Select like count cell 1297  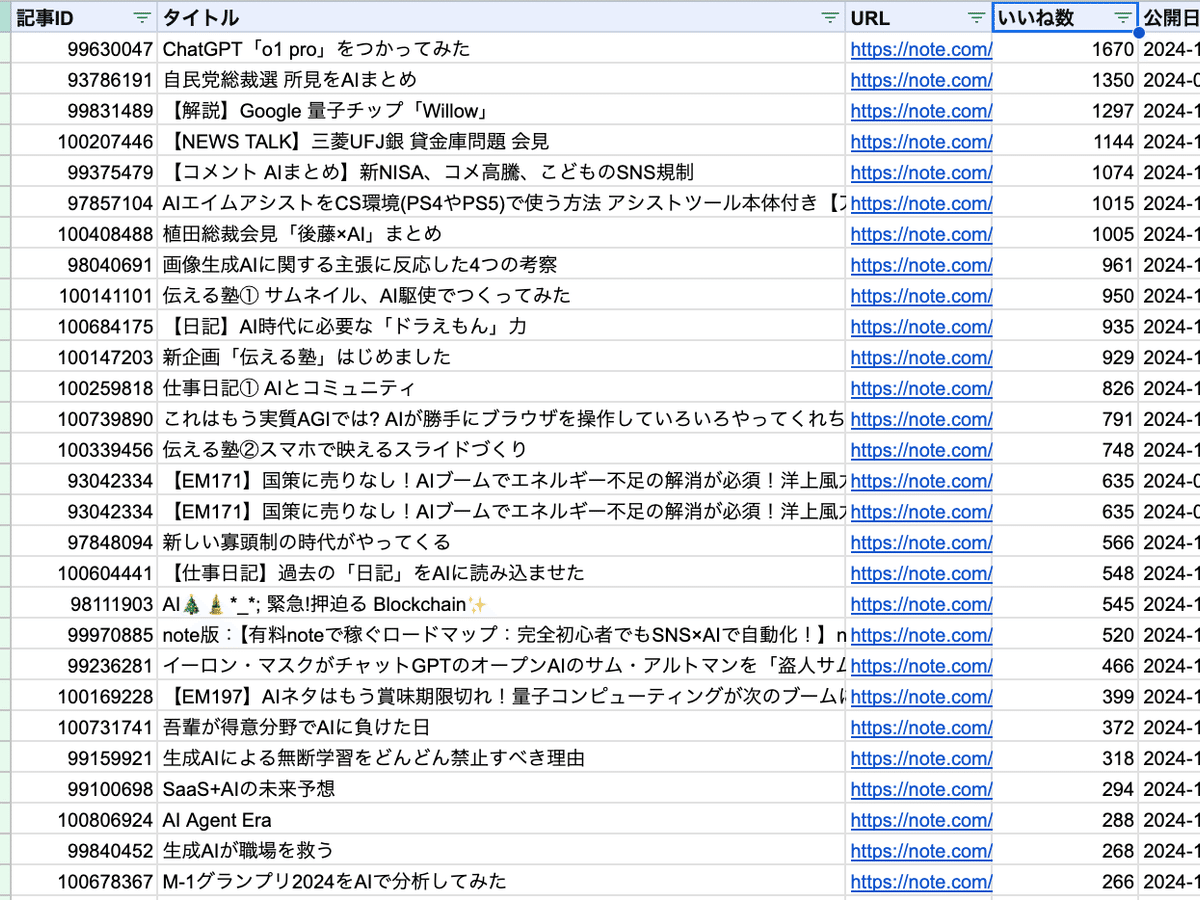point(1065,111)
